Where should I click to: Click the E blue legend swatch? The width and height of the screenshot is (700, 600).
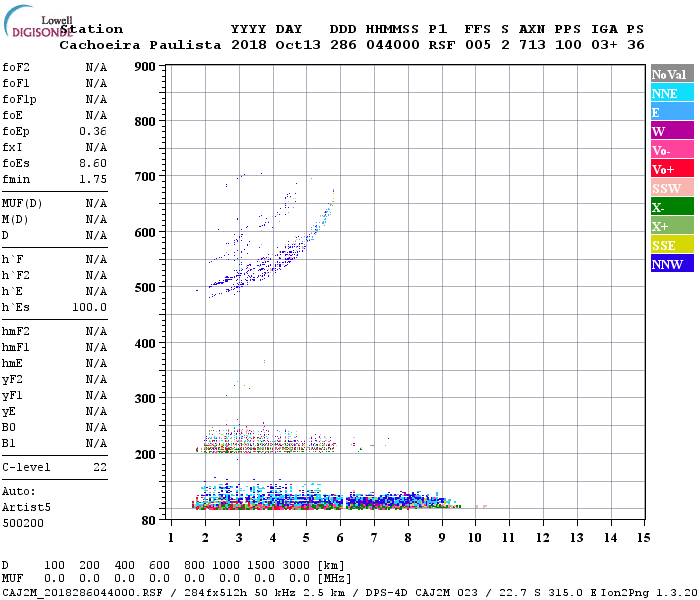coord(672,112)
